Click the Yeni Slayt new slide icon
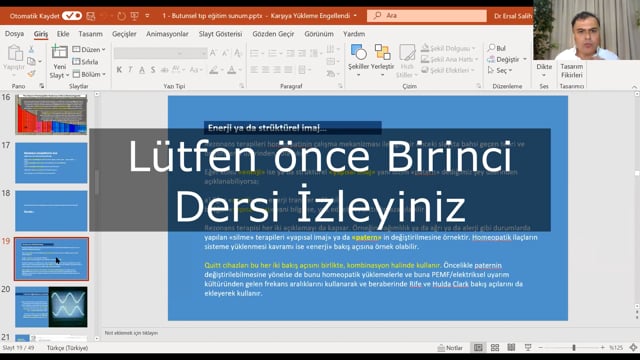640x360 pixels. pos(60,52)
